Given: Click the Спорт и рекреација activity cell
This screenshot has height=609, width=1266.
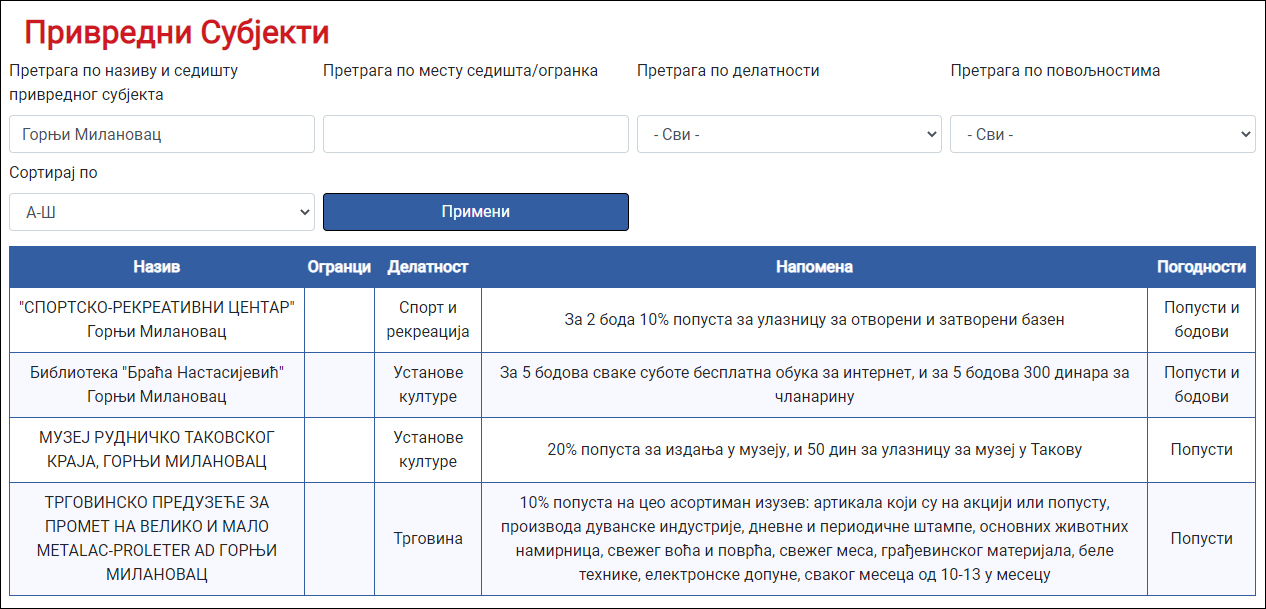Looking at the screenshot, I should click(428, 320).
